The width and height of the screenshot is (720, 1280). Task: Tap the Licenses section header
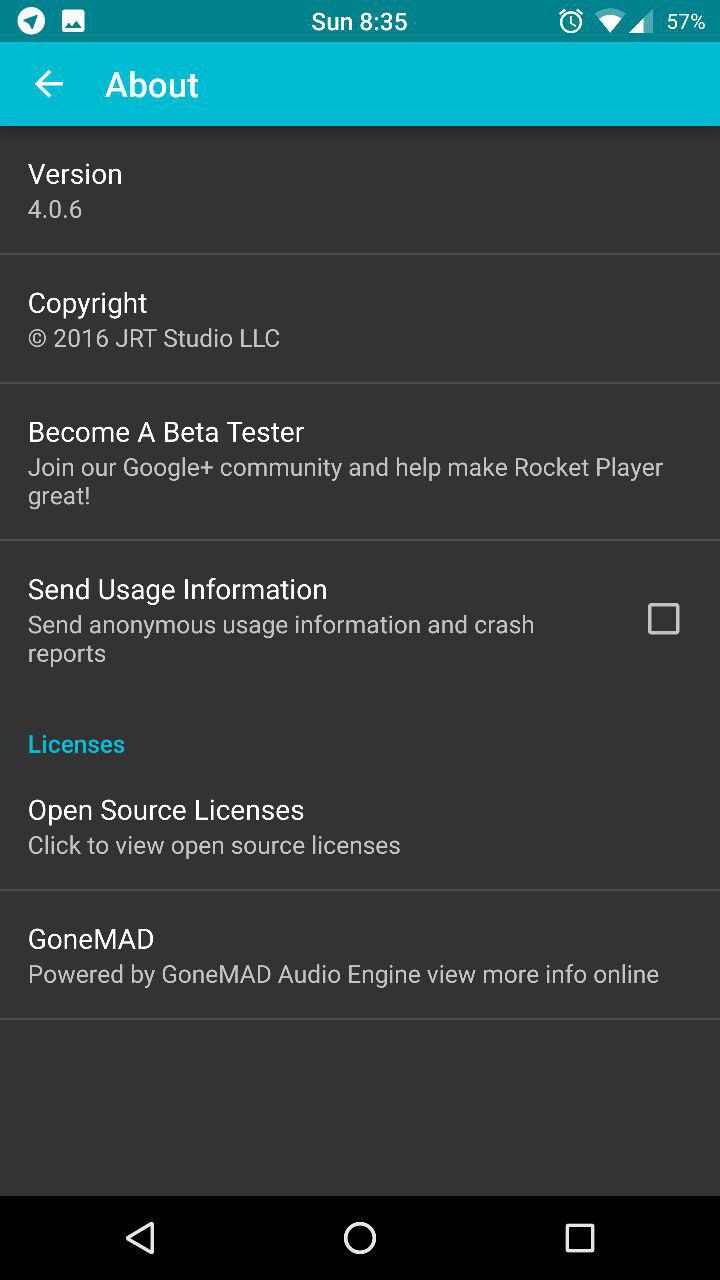coord(76,744)
